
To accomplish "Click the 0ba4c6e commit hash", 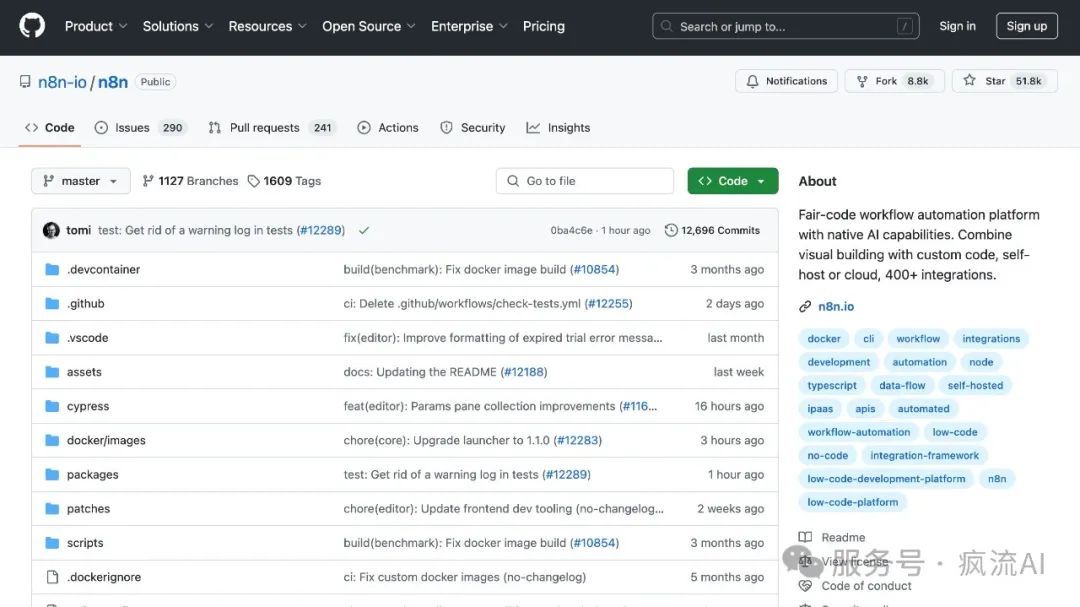I will pos(571,231).
